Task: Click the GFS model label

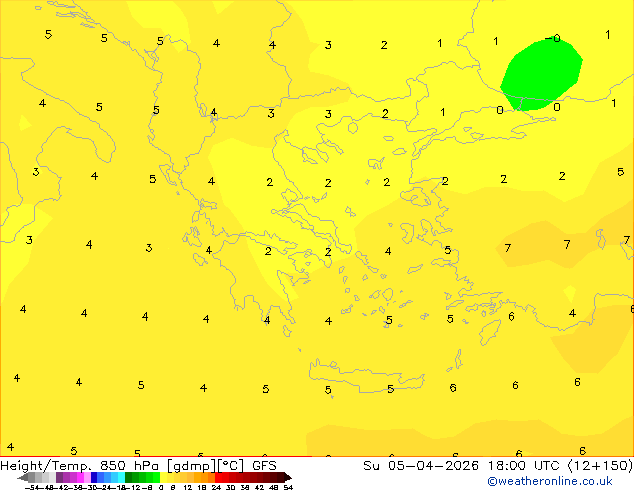Action: 264,466
